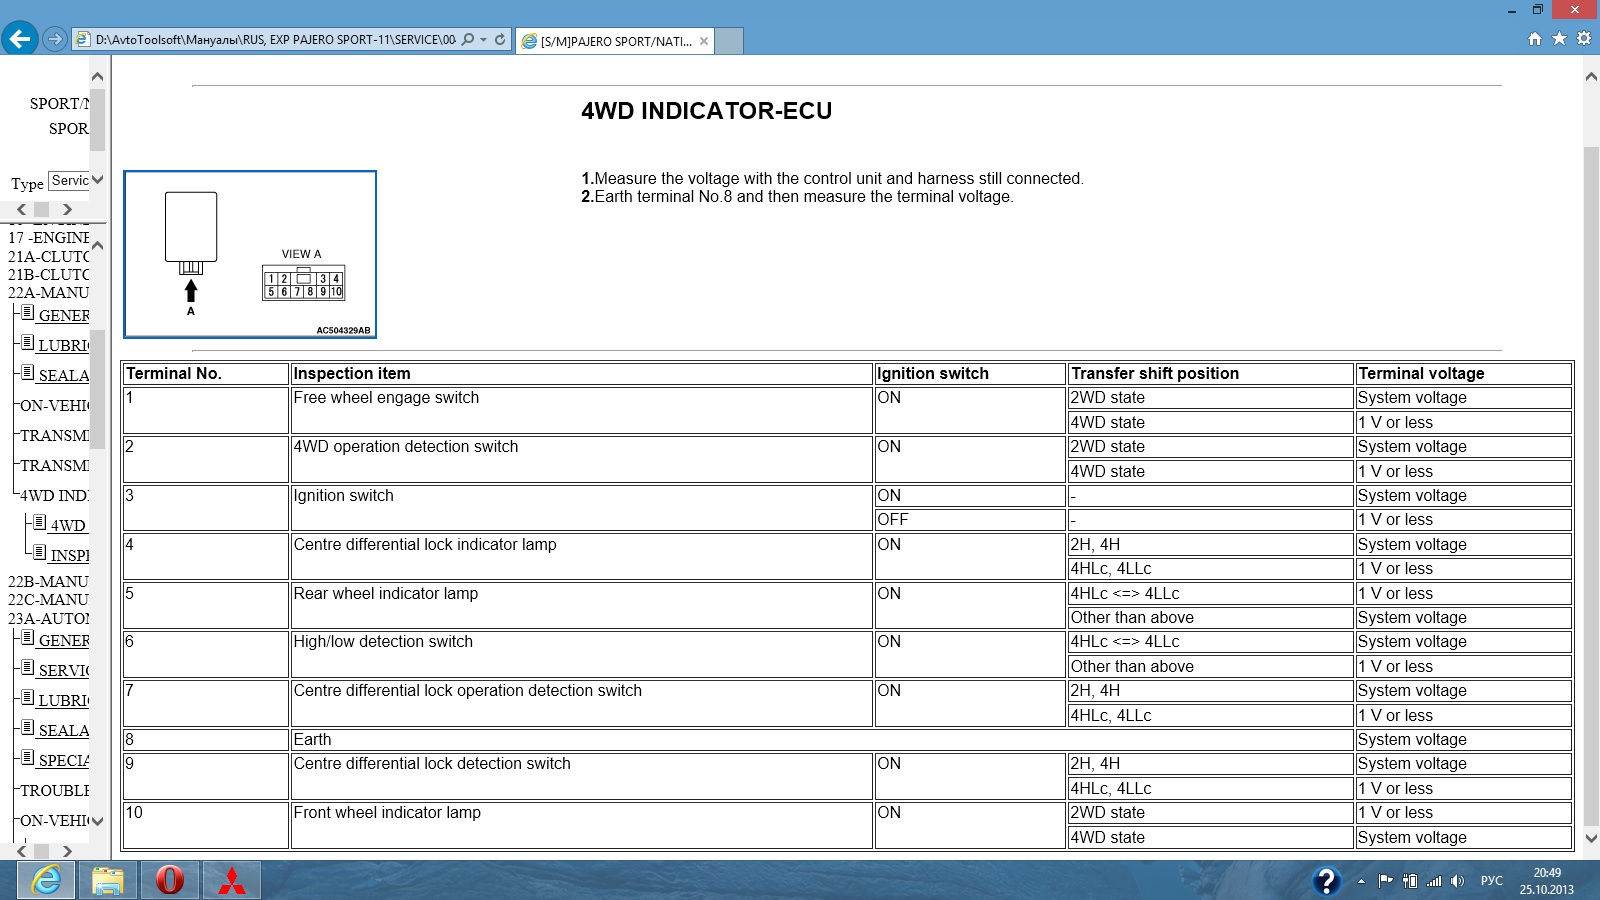Click the connector VIEW A diagram image
The width and height of the screenshot is (1600, 900).
(x=250, y=254)
